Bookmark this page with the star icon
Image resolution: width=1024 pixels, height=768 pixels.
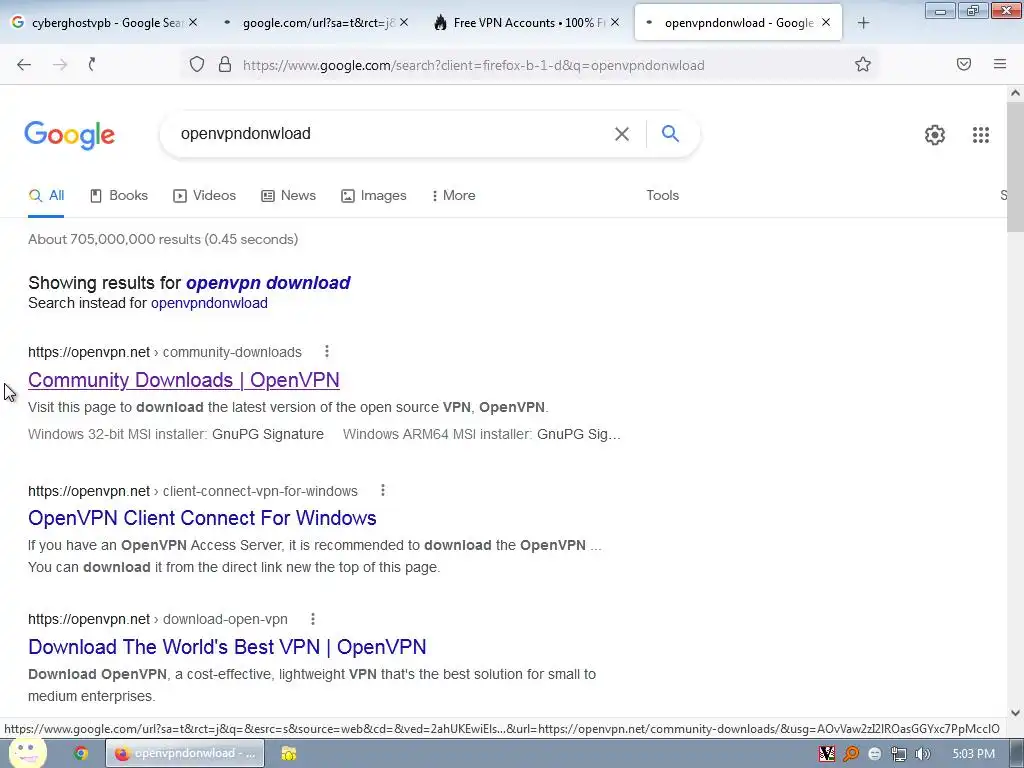tap(863, 64)
